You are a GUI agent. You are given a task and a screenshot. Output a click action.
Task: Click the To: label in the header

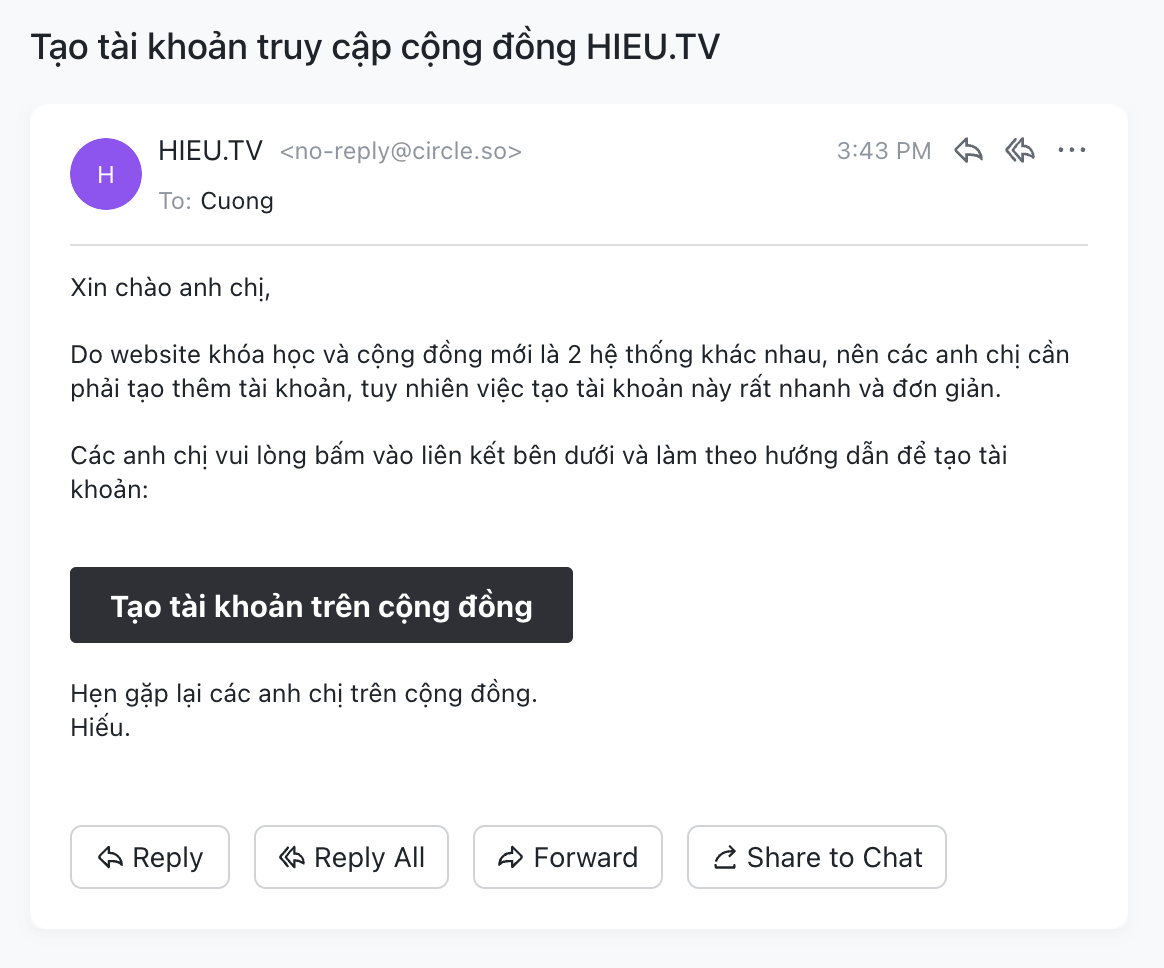point(175,201)
